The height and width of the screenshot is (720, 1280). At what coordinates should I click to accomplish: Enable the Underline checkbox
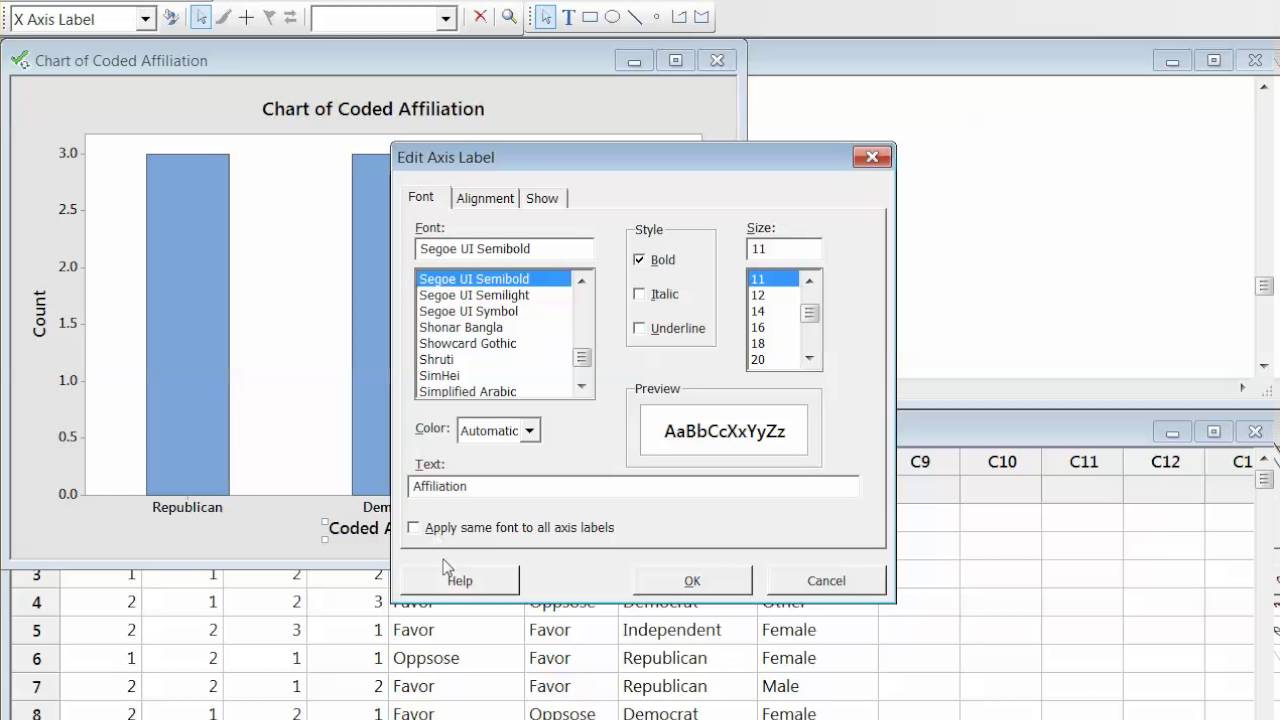pyautogui.click(x=639, y=328)
